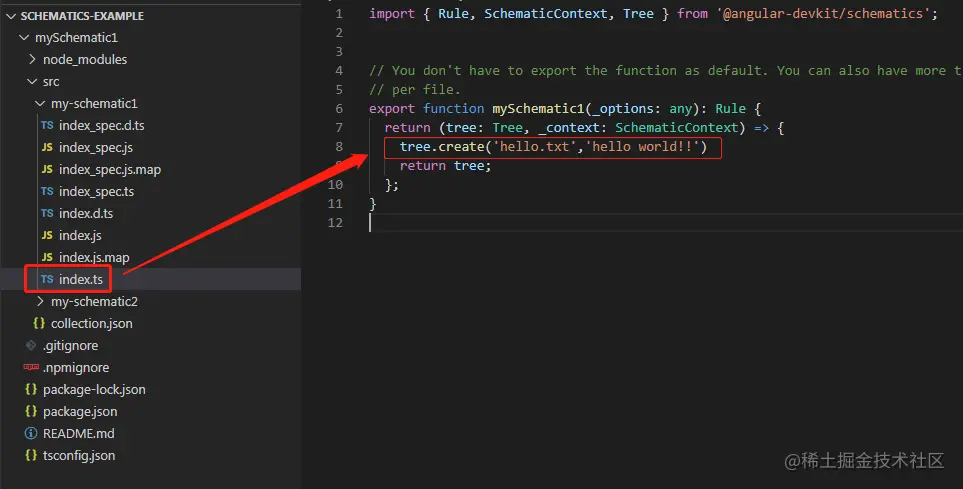Click SchematicContext type on line 7
963x489 pixels.
pos(676,128)
